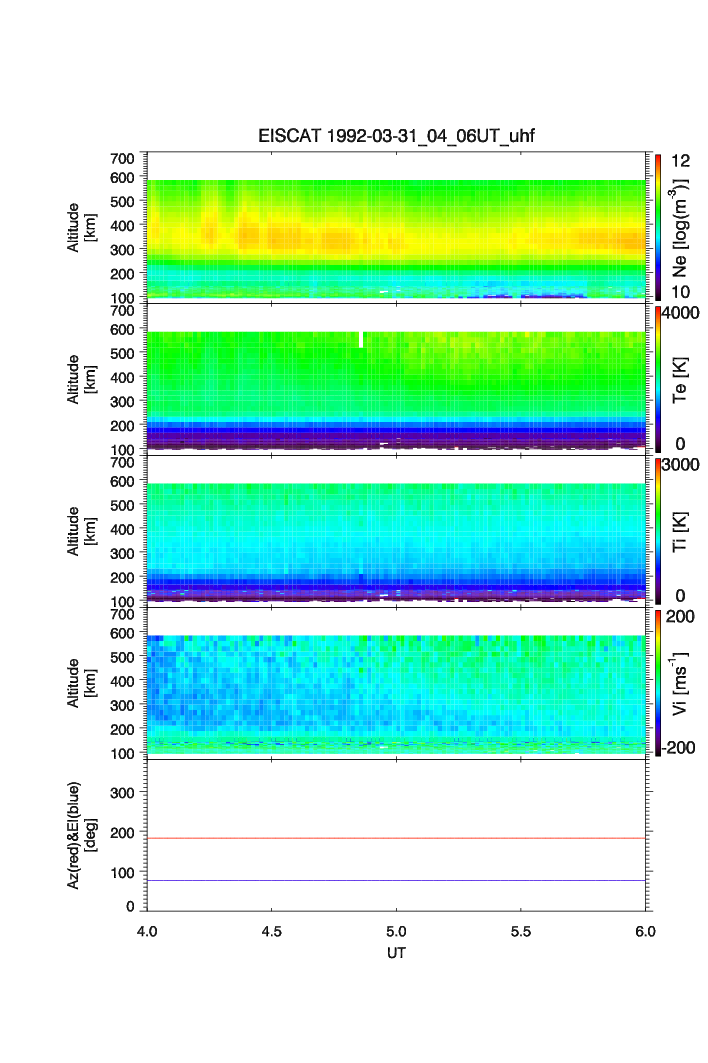
Task: Click the 4.0 tick on UT axis
Action: tap(147, 931)
